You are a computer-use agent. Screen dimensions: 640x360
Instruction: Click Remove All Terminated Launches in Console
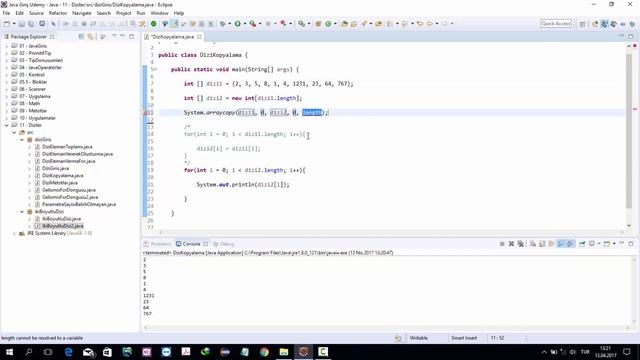520,244
